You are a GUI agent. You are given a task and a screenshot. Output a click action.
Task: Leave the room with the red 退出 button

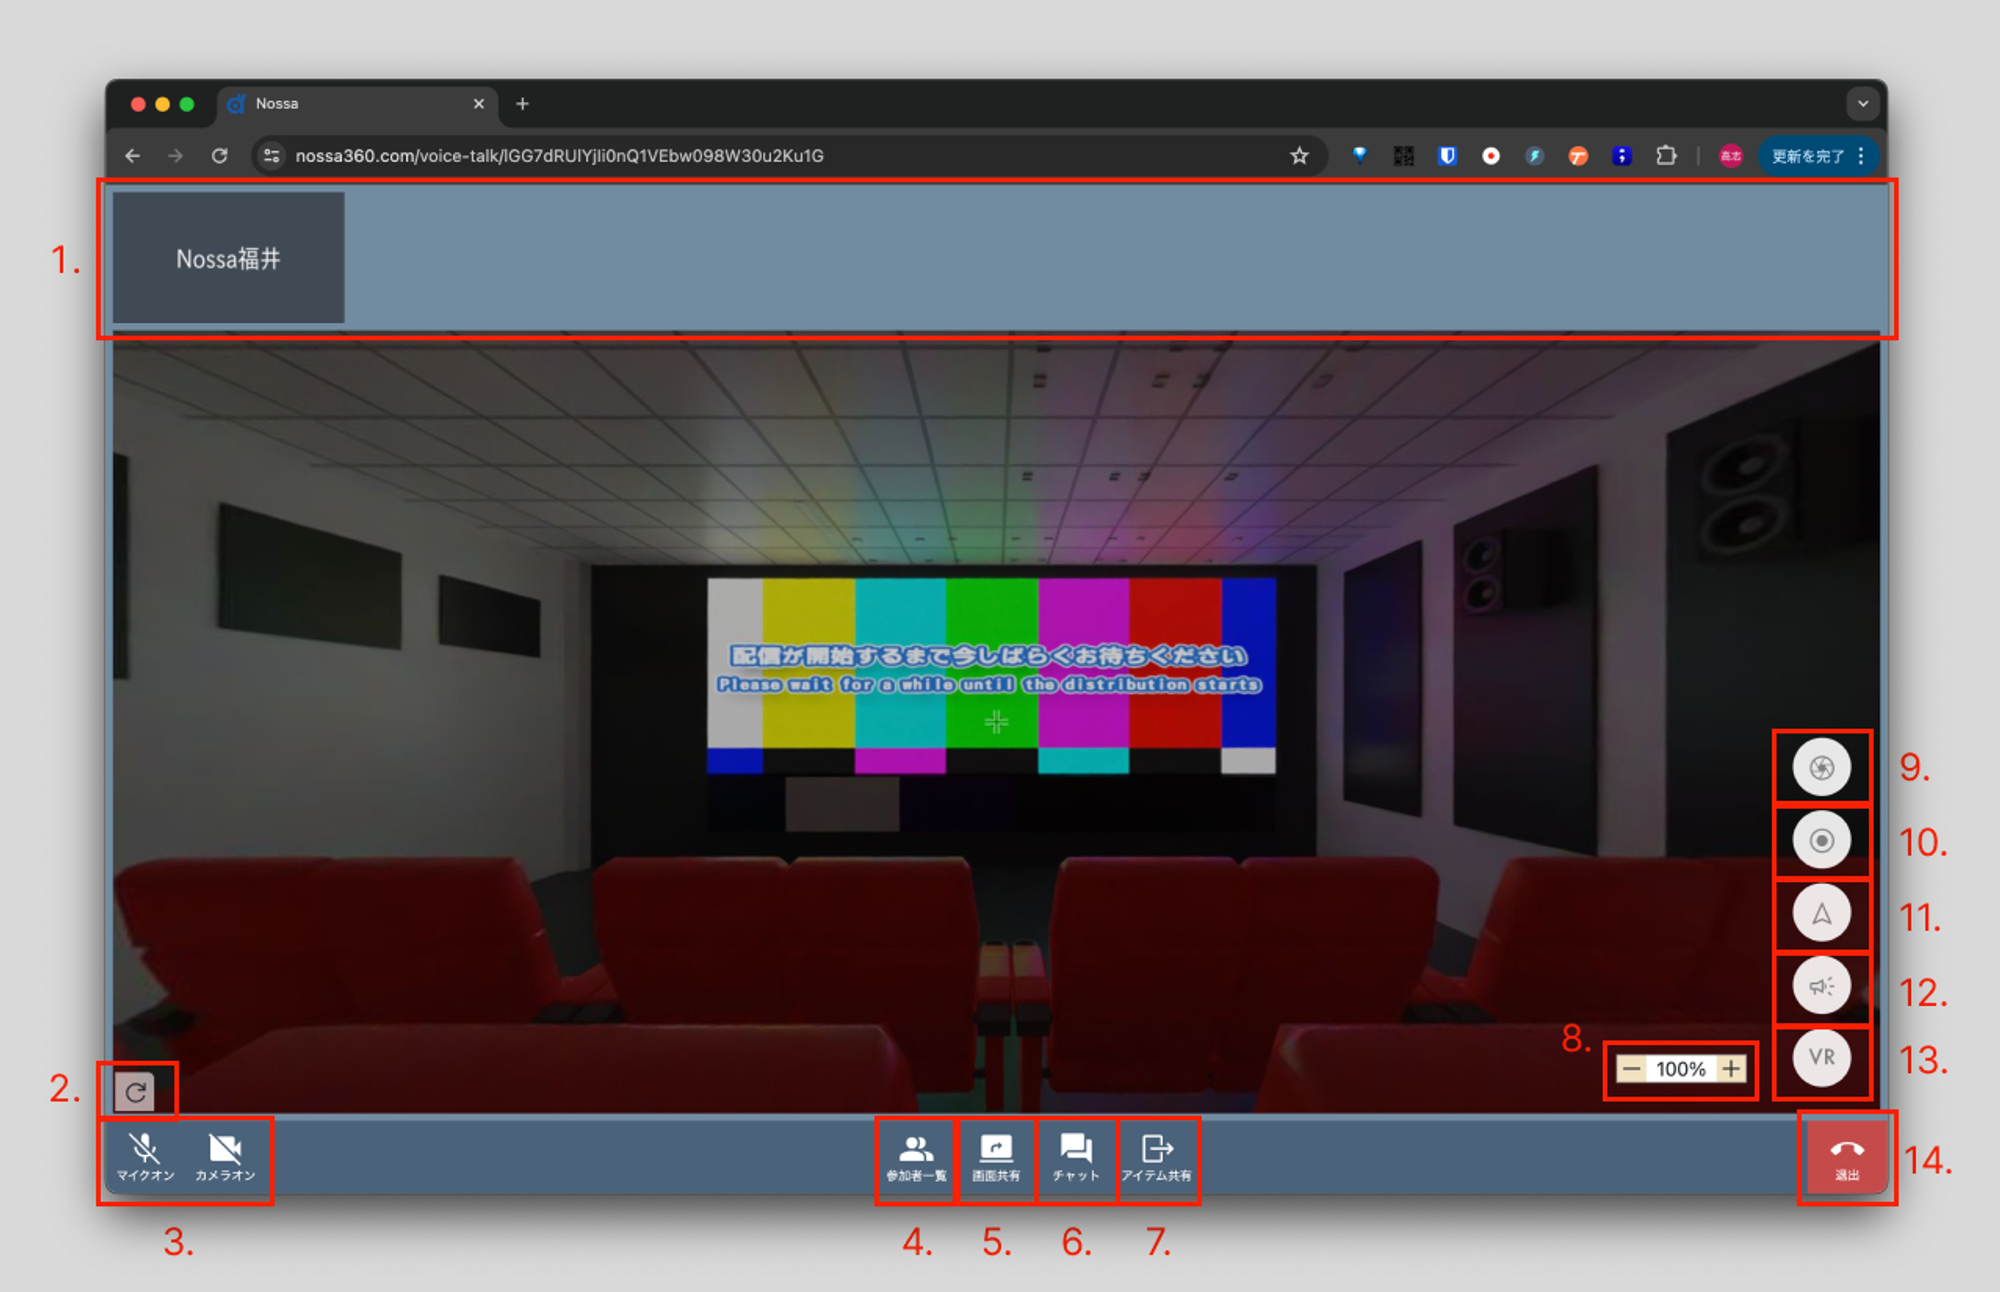[1846, 1158]
